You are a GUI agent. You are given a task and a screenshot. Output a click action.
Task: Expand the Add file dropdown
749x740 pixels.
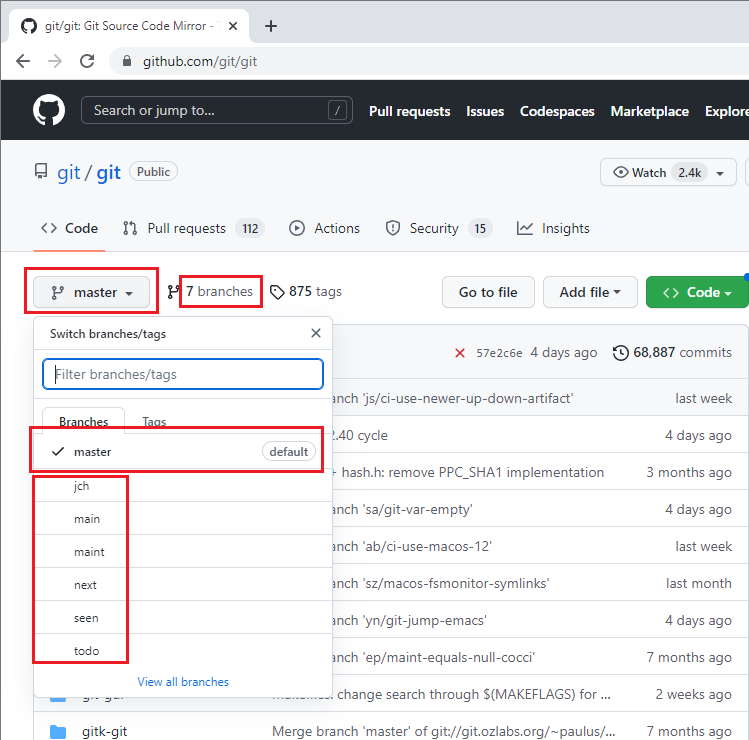click(590, 292)
